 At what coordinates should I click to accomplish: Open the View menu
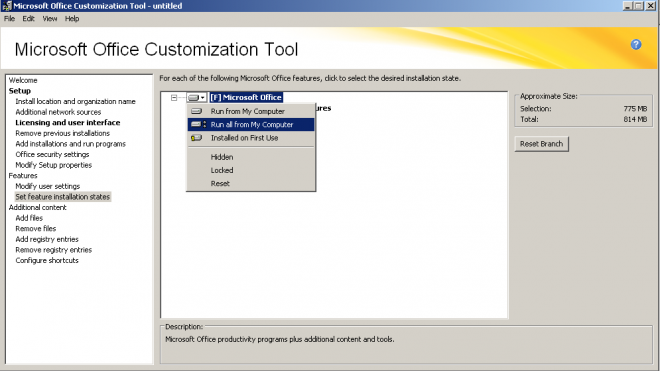pyautogui.click(x=50, y=19)
